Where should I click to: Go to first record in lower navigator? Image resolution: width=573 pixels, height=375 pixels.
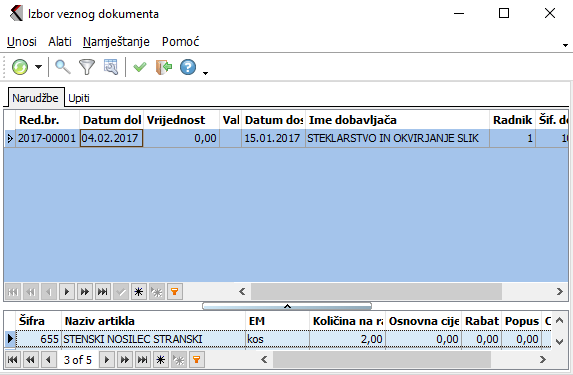13,360
